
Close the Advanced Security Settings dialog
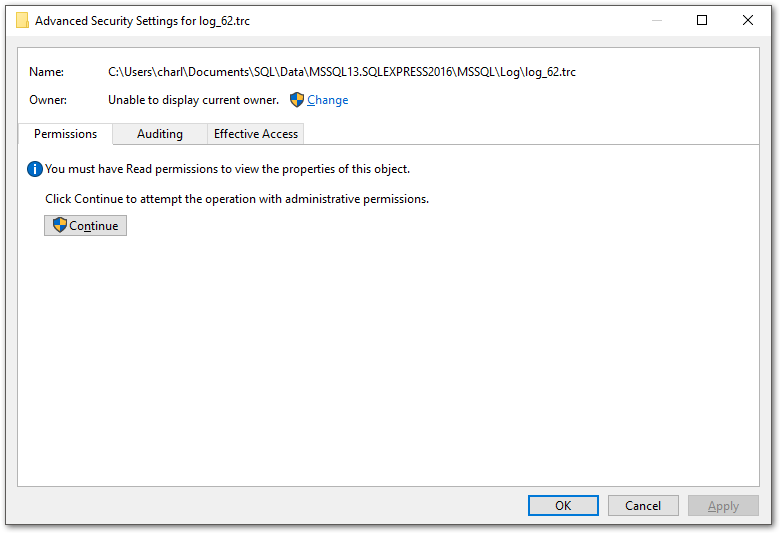pos(748,20)
